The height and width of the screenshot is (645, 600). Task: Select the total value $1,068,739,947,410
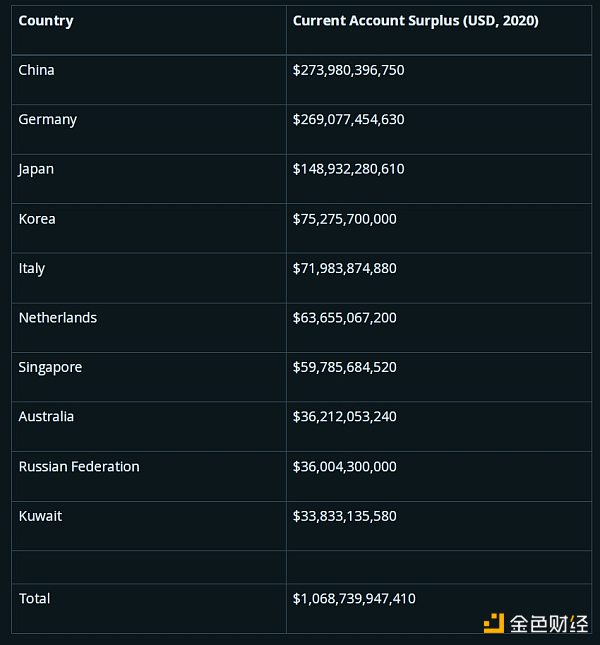click(354, 599)
